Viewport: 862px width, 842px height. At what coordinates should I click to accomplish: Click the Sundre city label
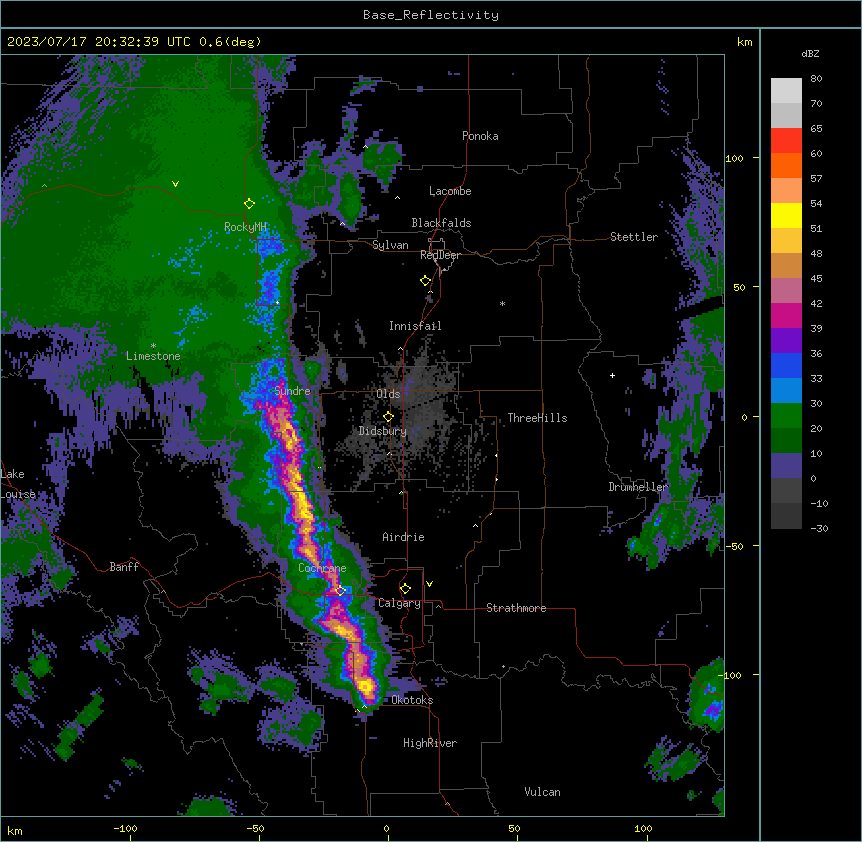click(292, 391)
